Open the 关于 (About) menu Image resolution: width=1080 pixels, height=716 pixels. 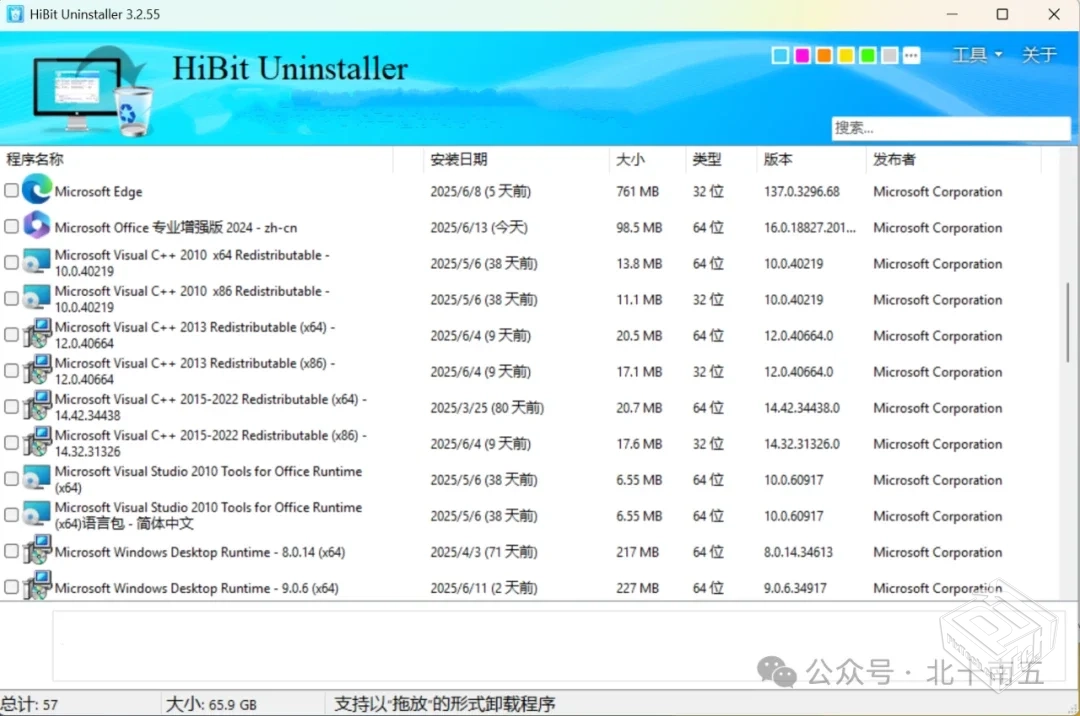[x=1040, y=54]
